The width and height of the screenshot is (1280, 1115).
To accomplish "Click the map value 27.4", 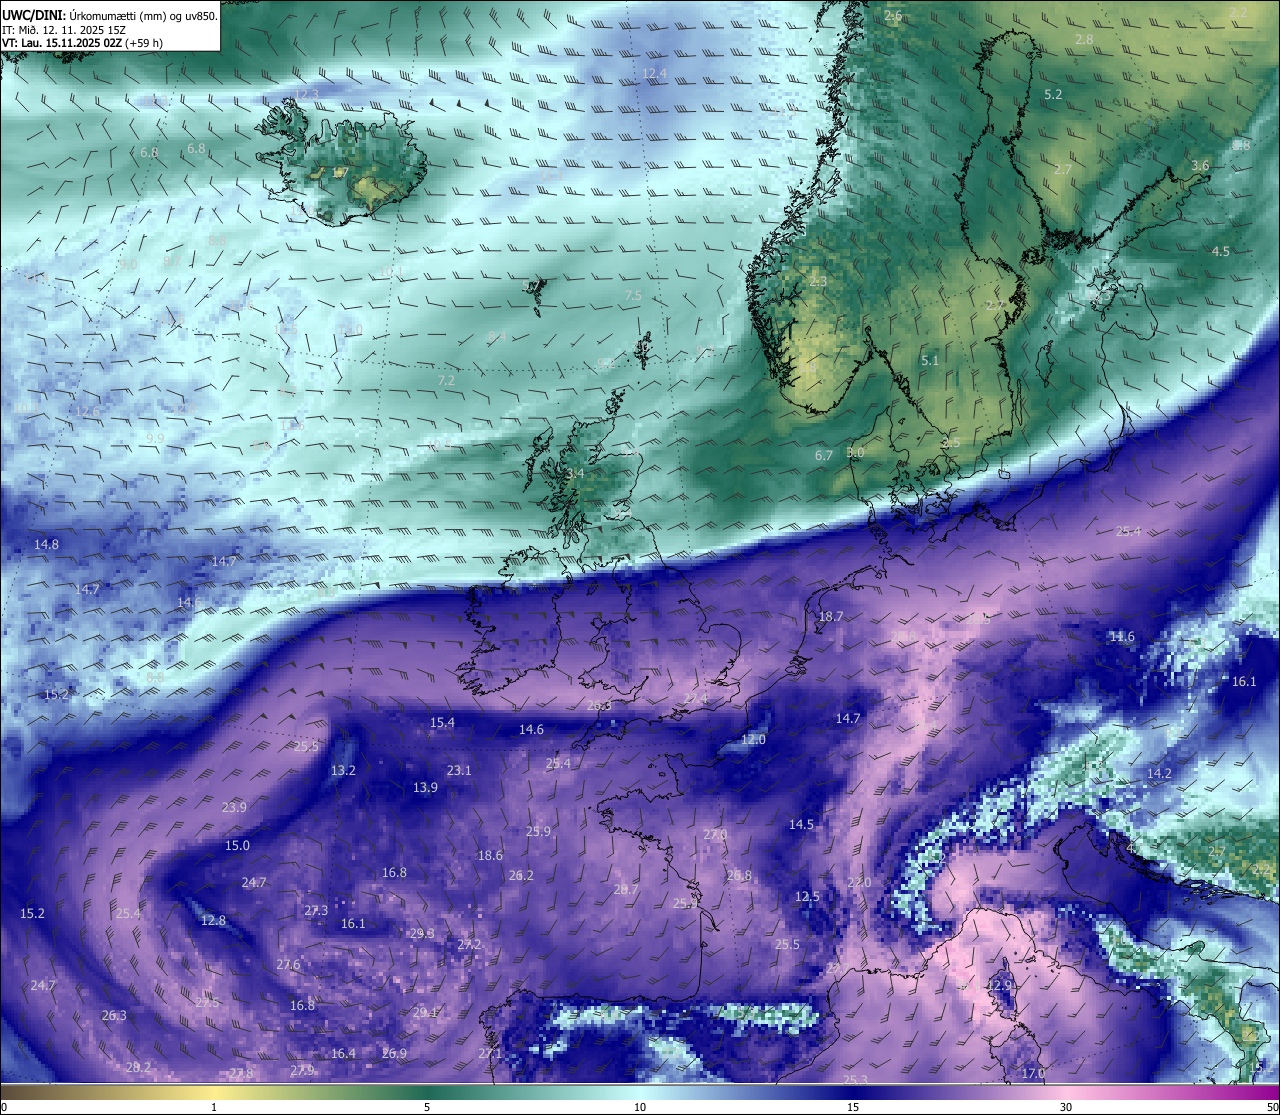I will point(696,697).
